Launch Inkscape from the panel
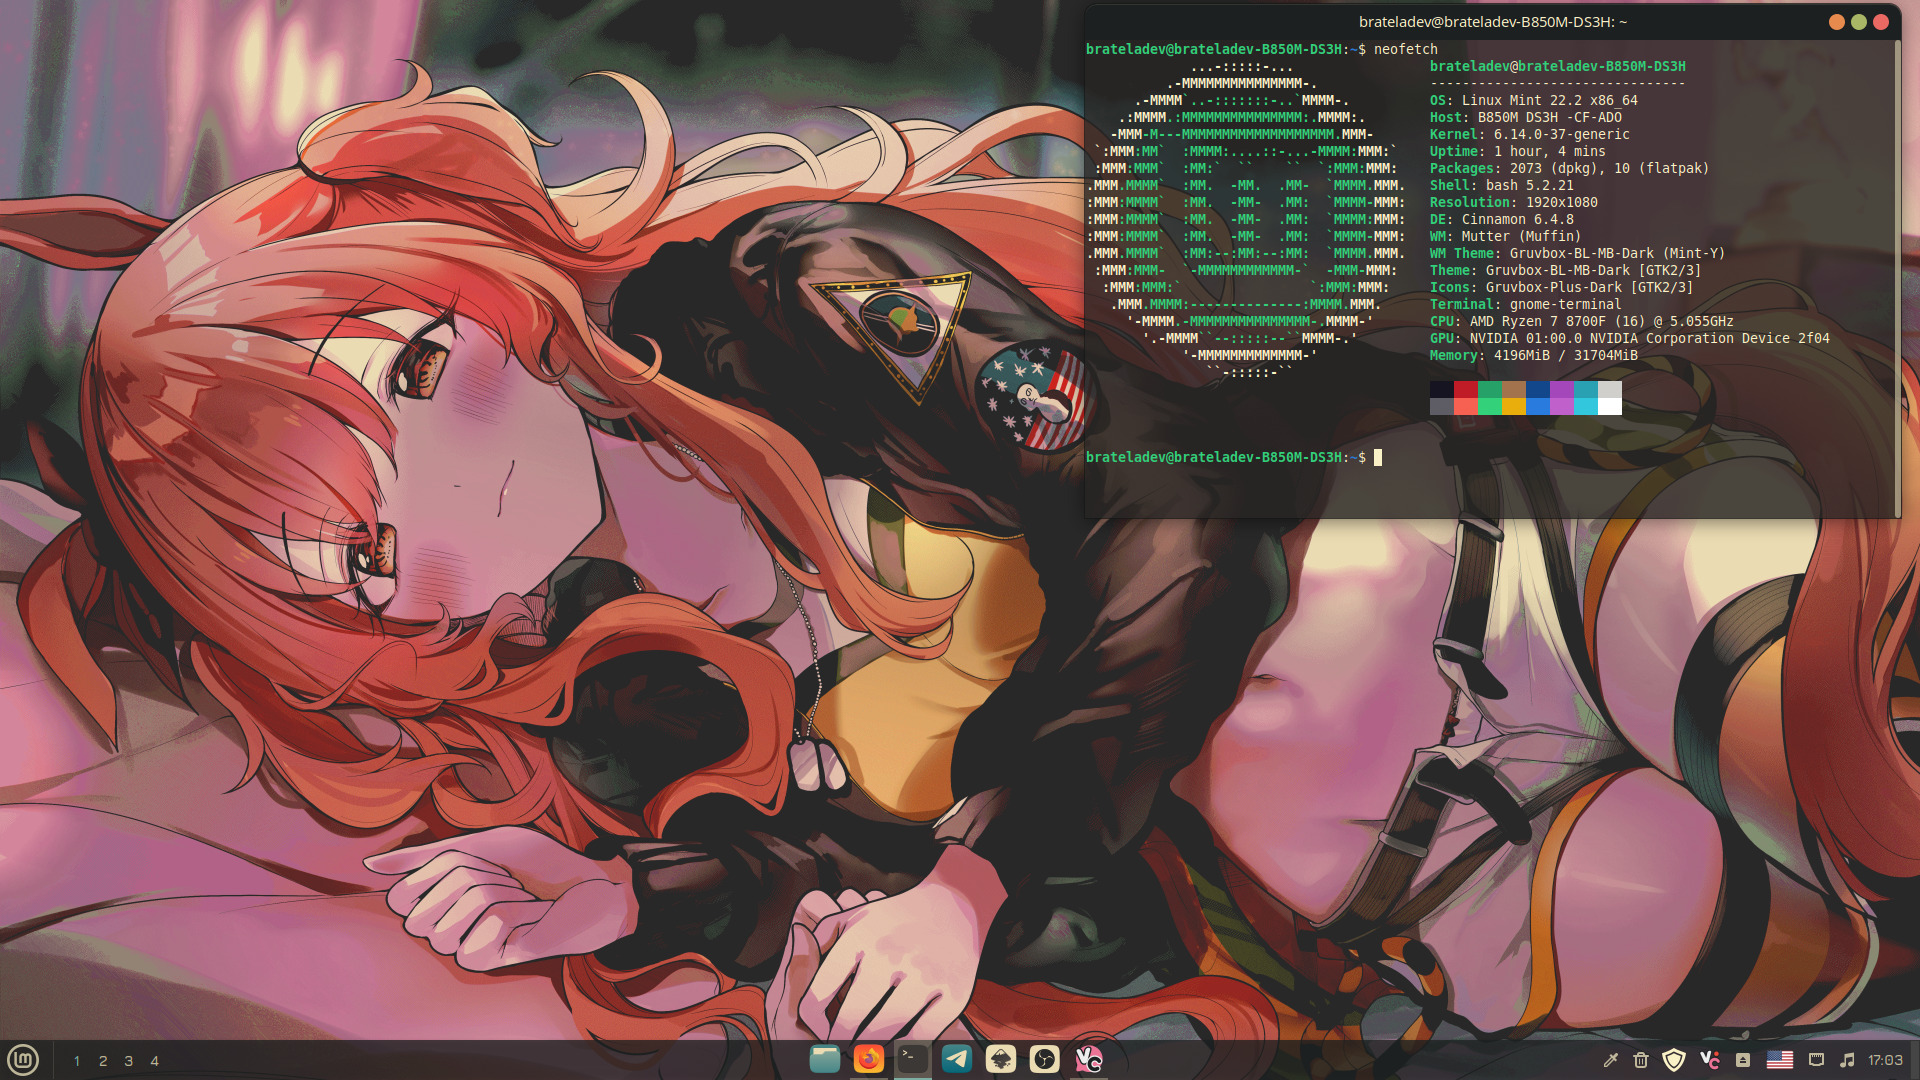Viewport: 1920px width, 1080px height. (x=1000, y=1059)
